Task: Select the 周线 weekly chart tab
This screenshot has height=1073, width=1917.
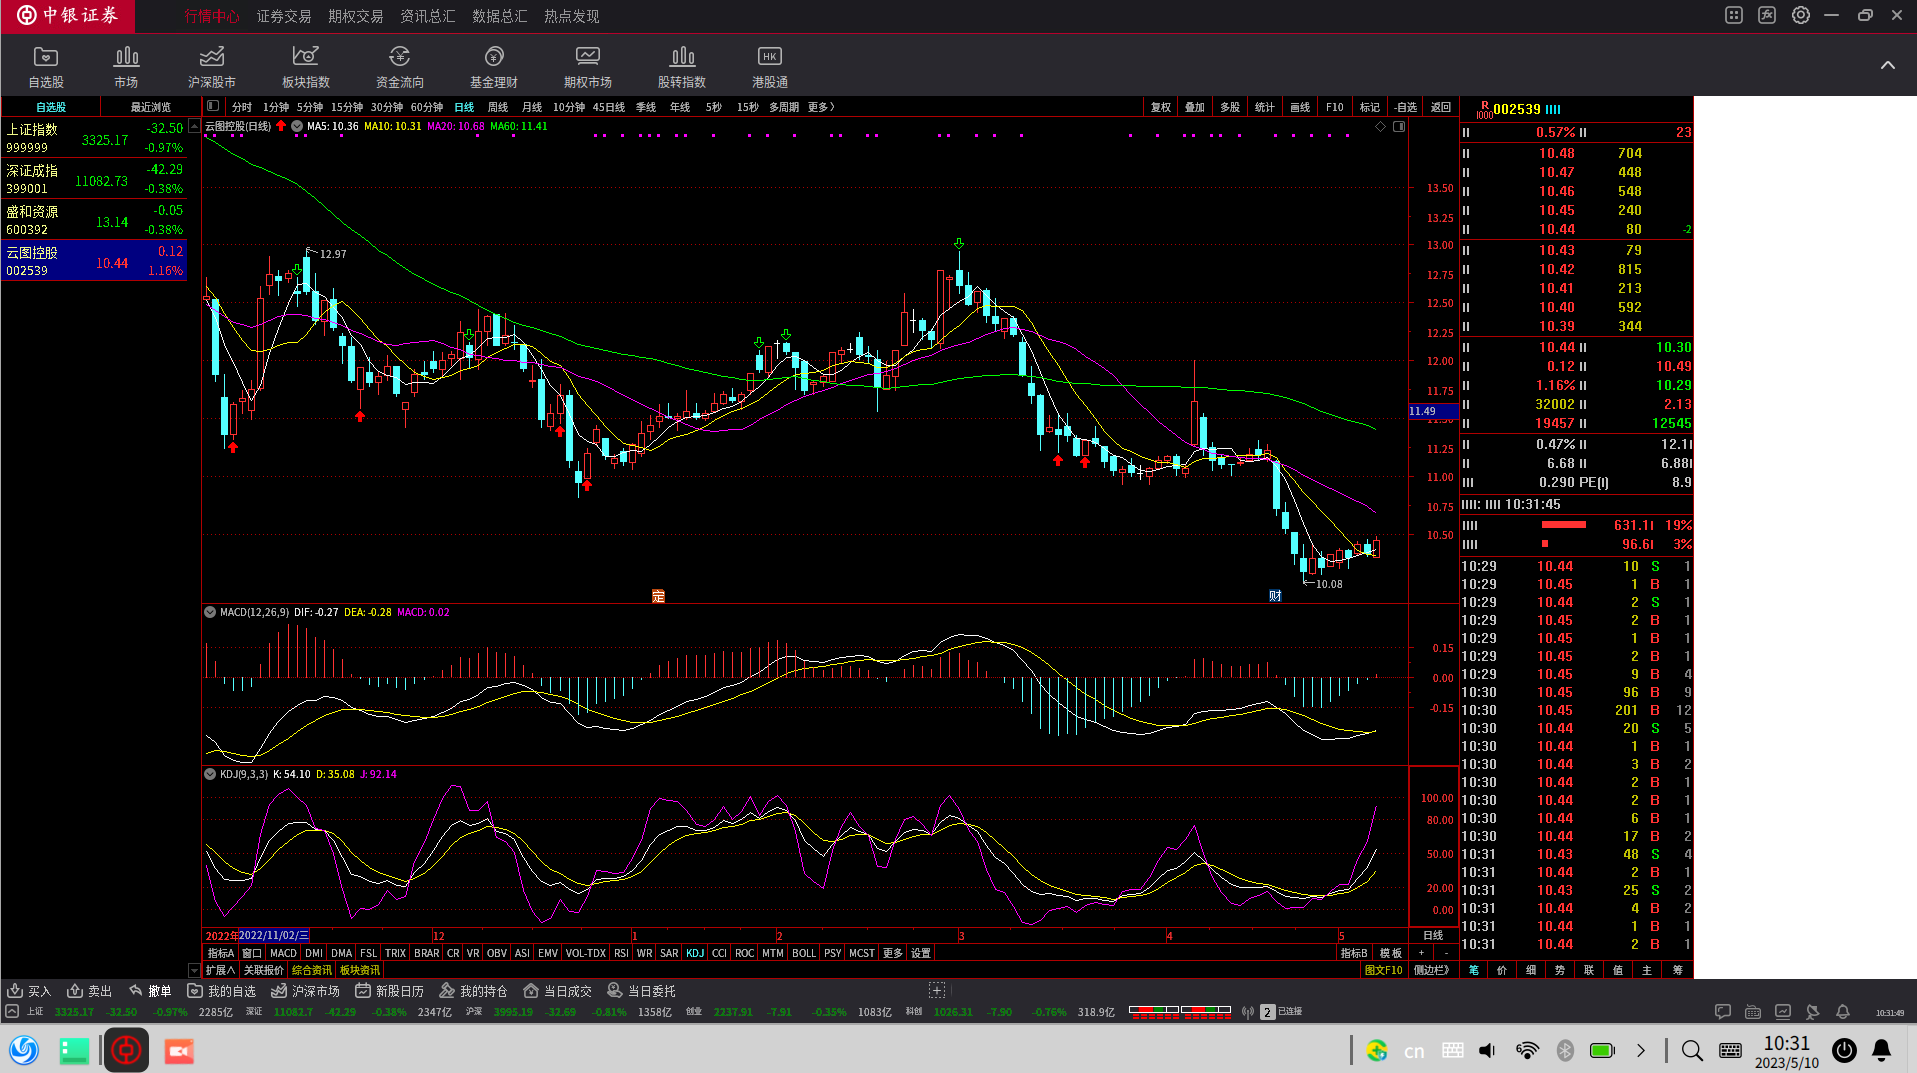Action: click(498, 107)
